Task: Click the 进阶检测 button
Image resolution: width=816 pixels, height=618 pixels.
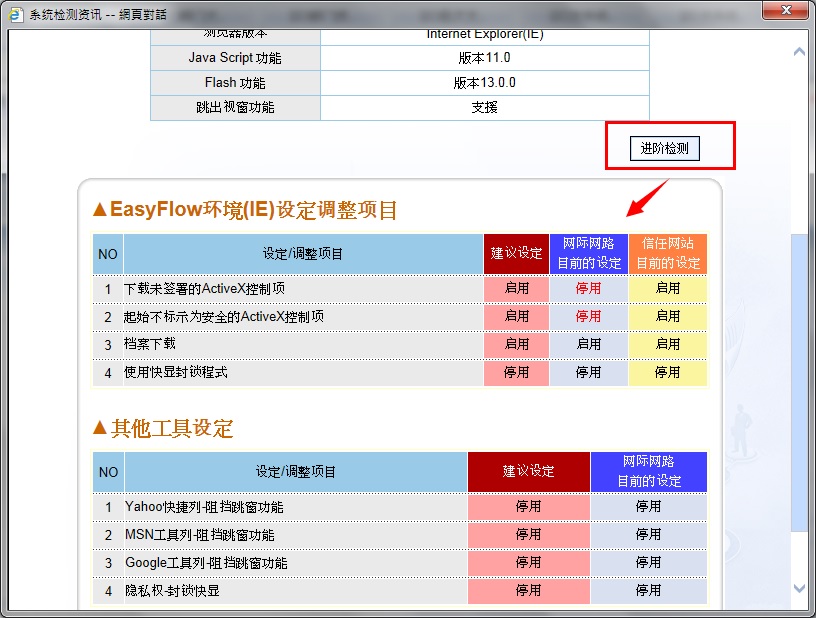Action: click(664, 148)
